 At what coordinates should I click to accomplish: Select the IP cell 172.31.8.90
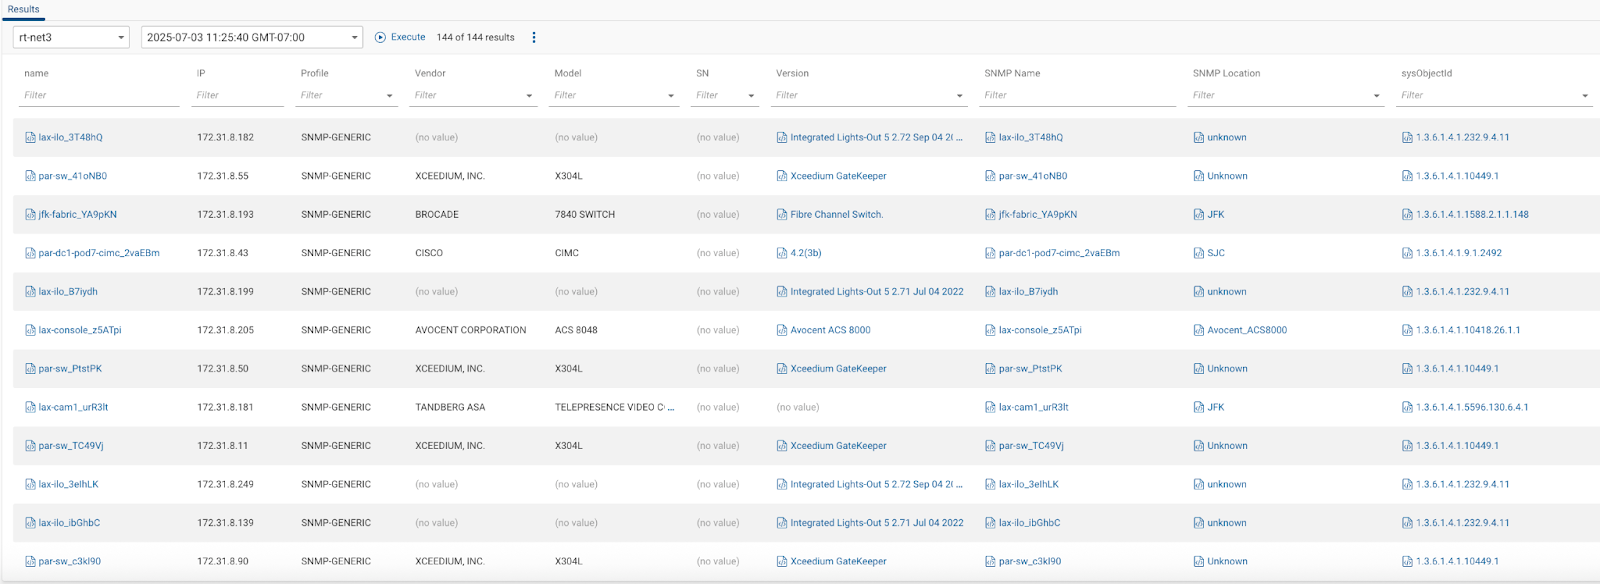pos(222,562)
